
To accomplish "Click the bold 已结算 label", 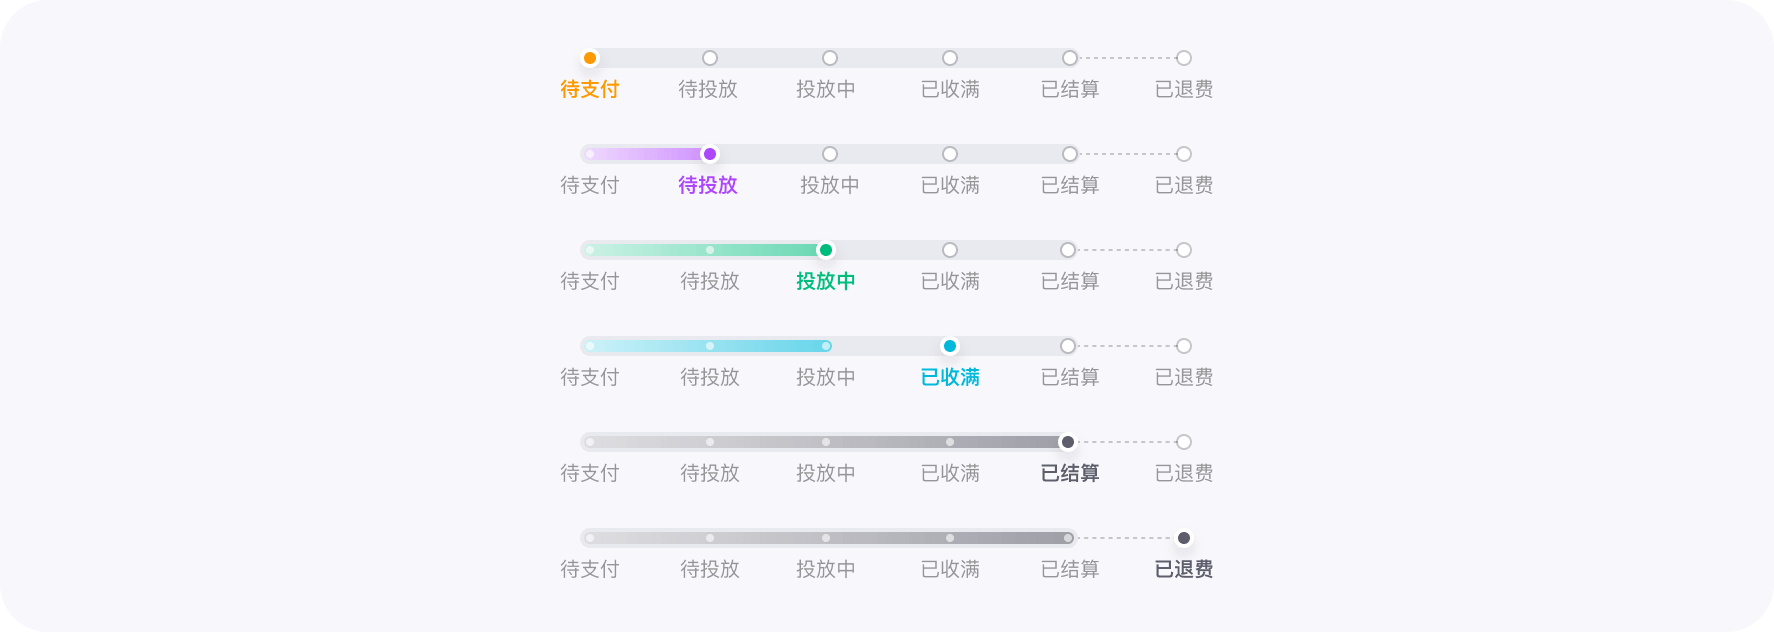I will [1068, 473].
